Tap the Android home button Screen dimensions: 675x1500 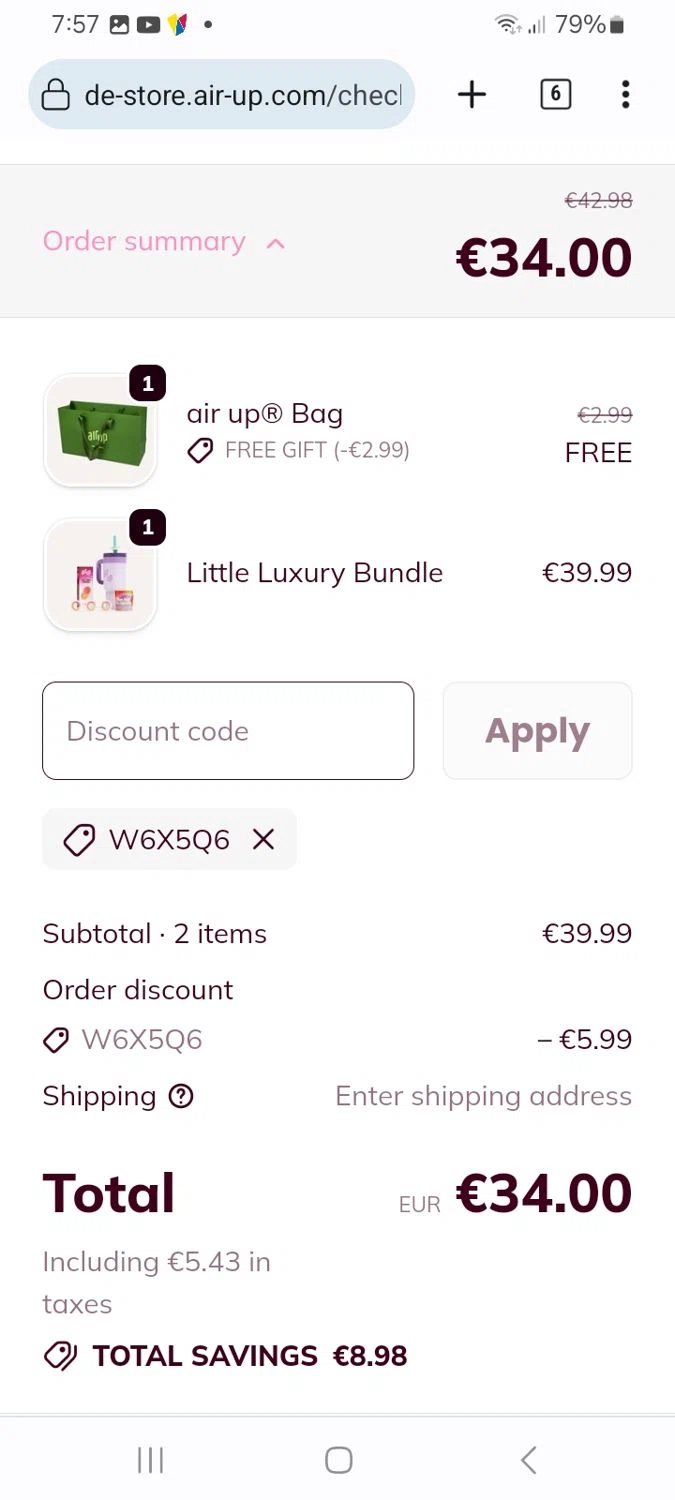click(x=338, y=1460)
